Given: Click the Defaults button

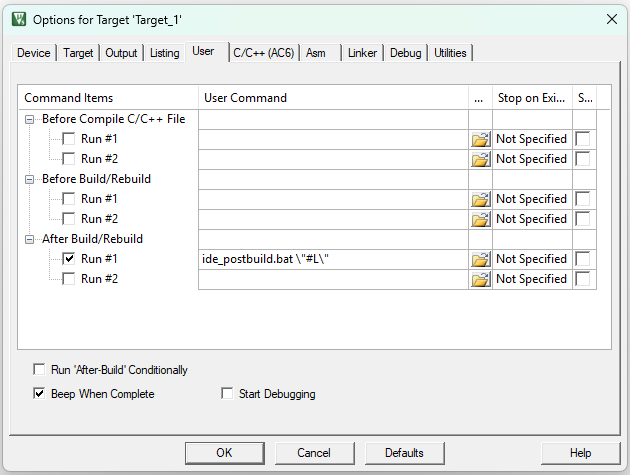Looking at the screenshot, I should (404, 453).
